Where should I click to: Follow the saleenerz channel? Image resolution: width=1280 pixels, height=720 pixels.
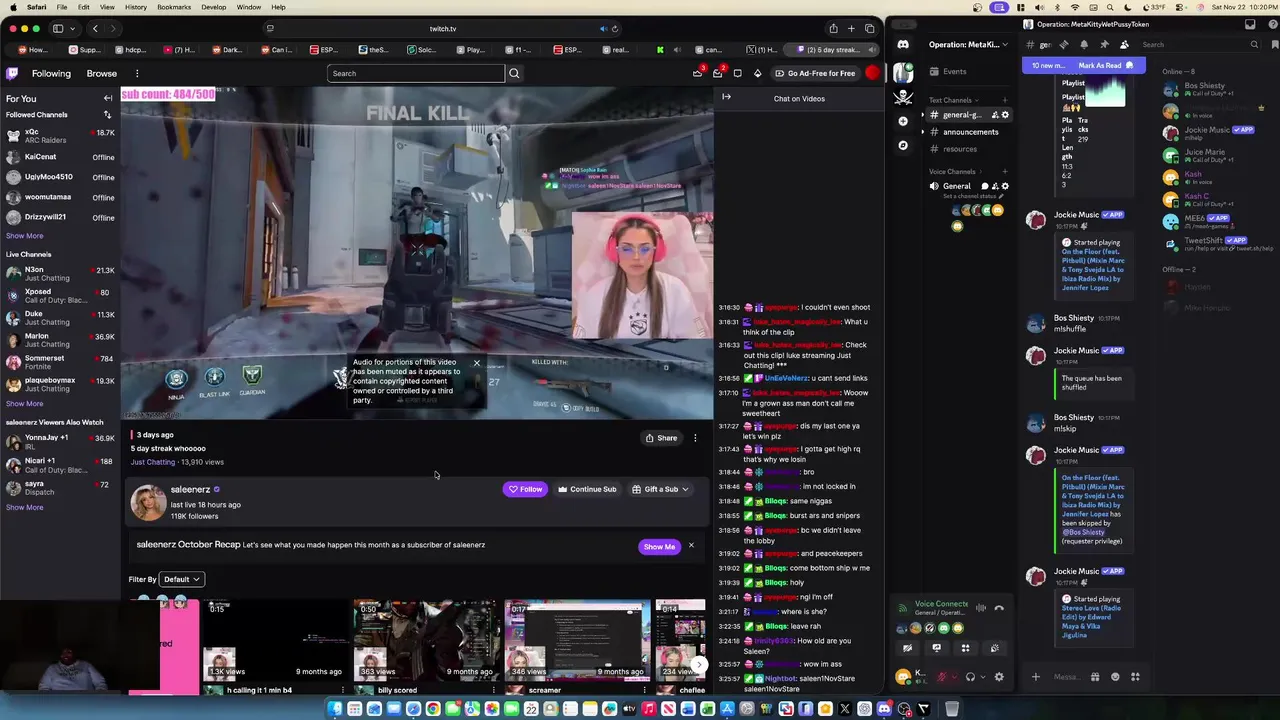525,489
